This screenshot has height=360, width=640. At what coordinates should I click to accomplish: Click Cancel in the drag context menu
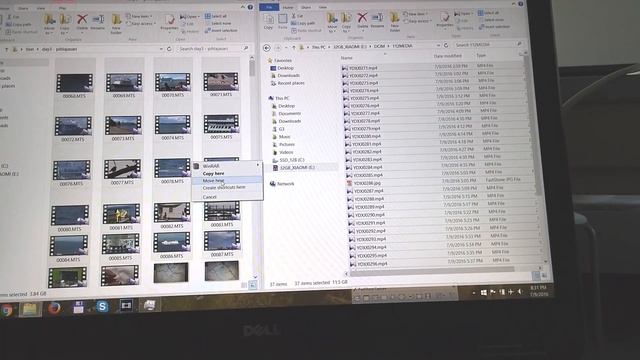(x=209, y=197)
